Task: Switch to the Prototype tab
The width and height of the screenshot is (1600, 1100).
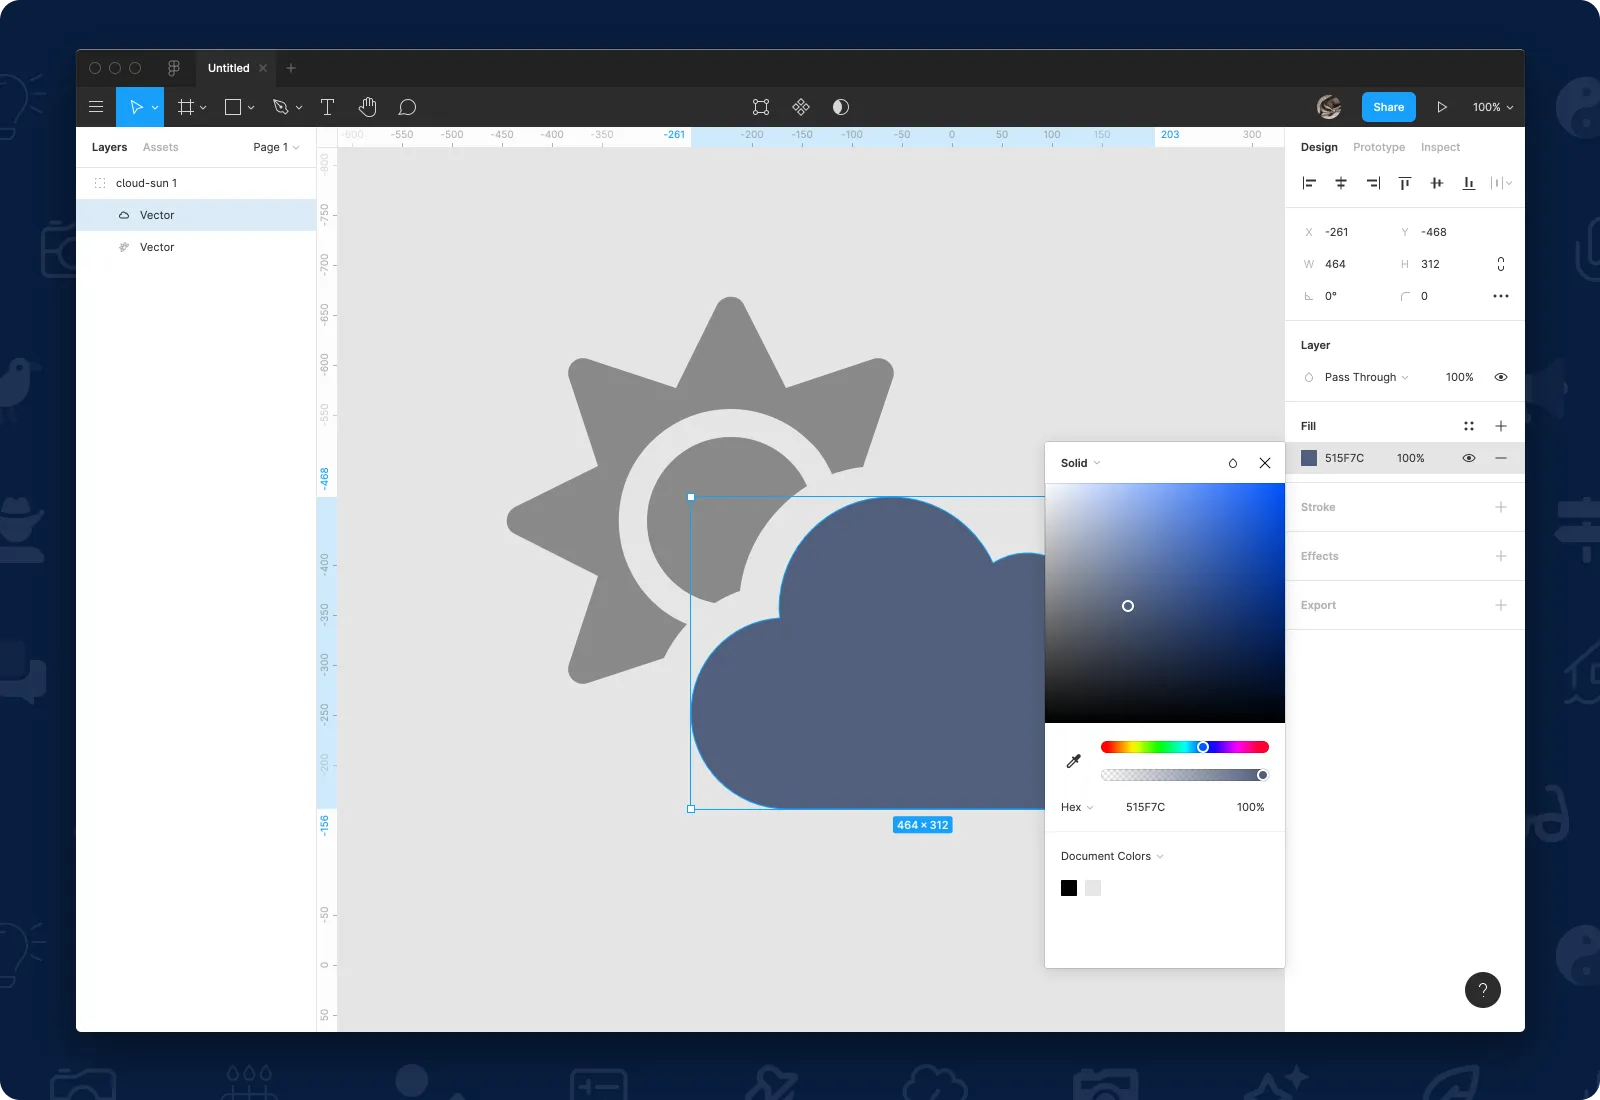Action: pos(1378,147)
